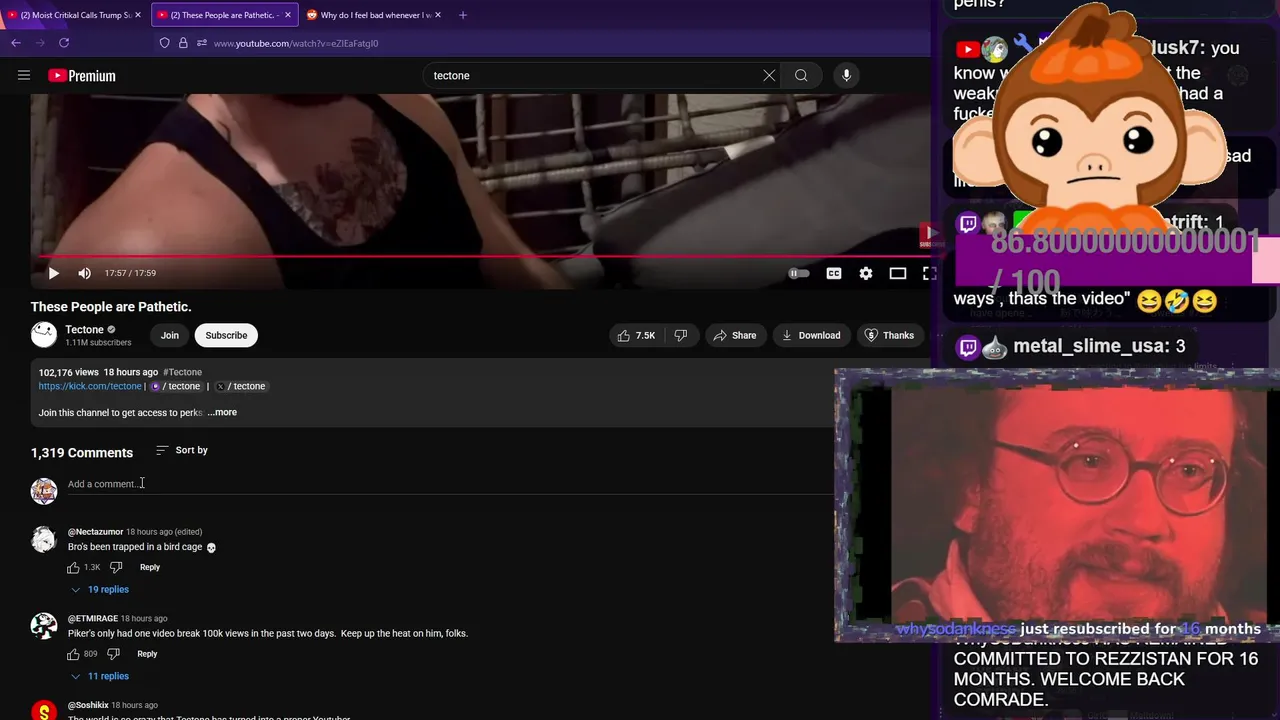Open the Twitch tectone link in the description
The height and width of the screenshot is (720, 1280).
click(176, 386)
